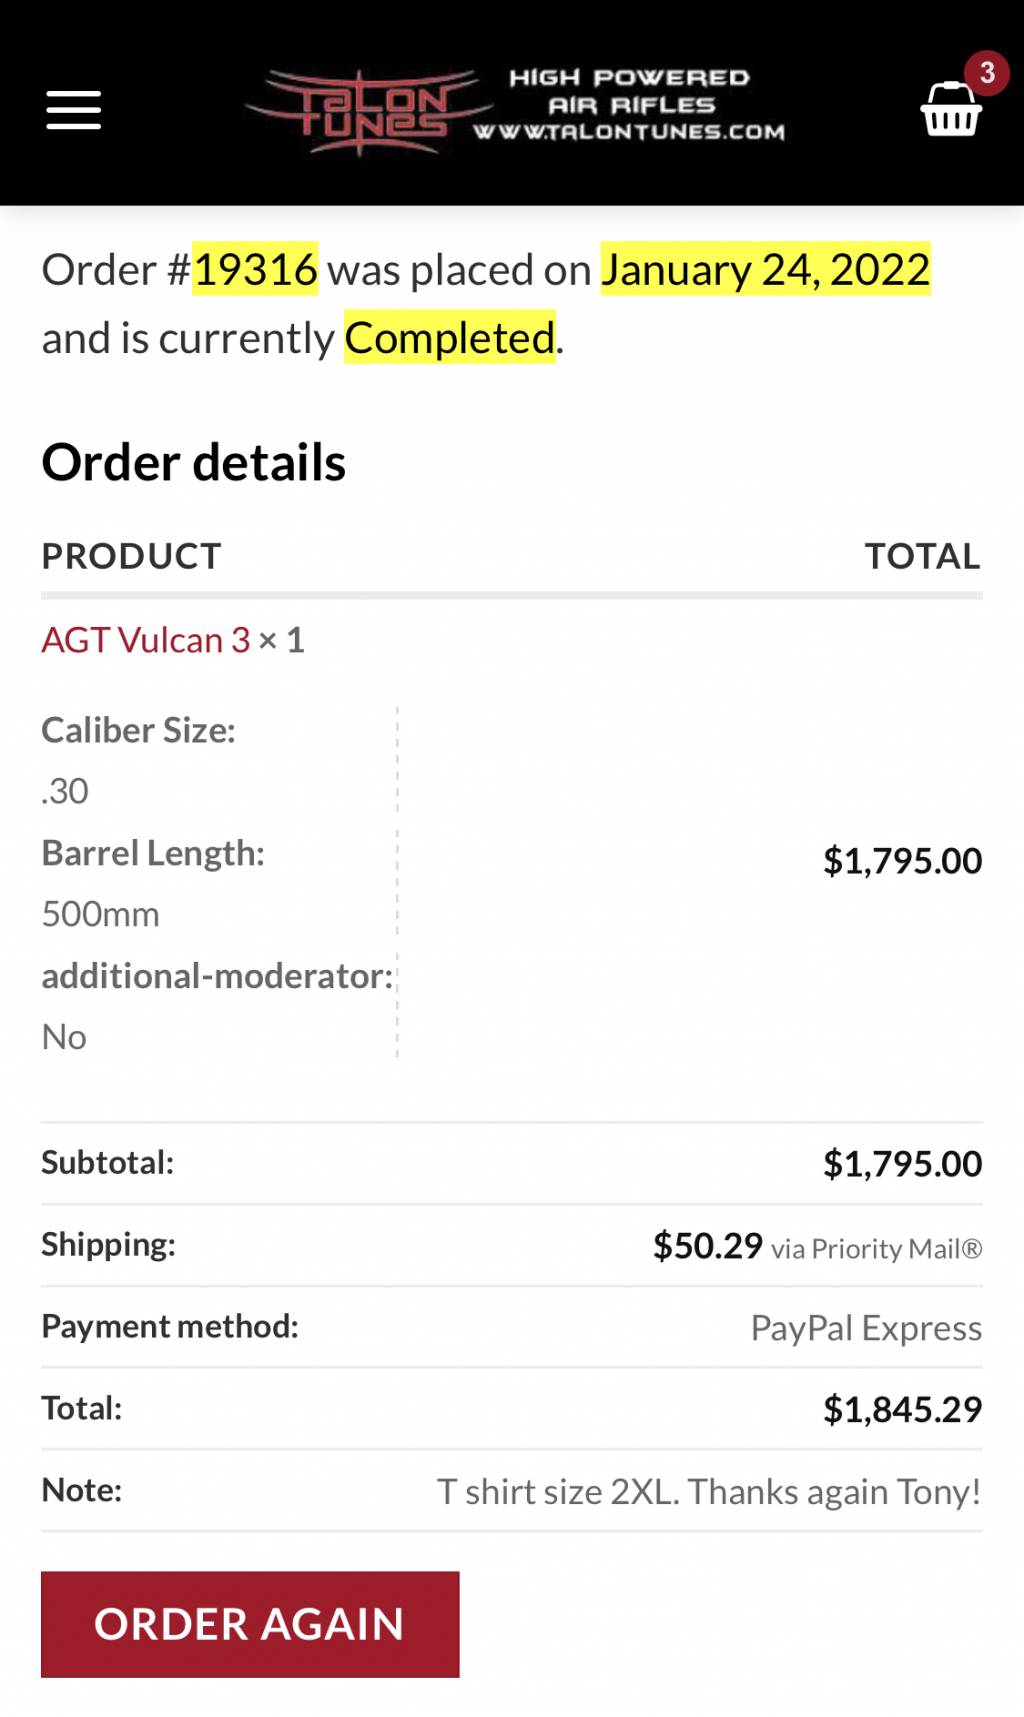Click the highlighted Completed status
Screen dimensions: 1024x1717
(450, 338)
